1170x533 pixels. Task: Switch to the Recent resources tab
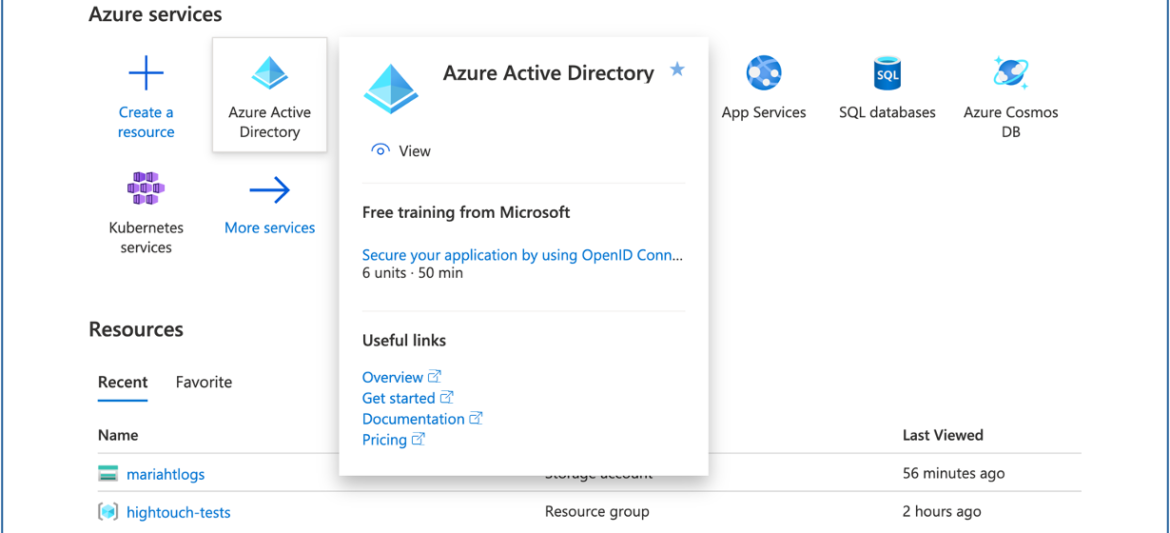(x=122, y=382)
